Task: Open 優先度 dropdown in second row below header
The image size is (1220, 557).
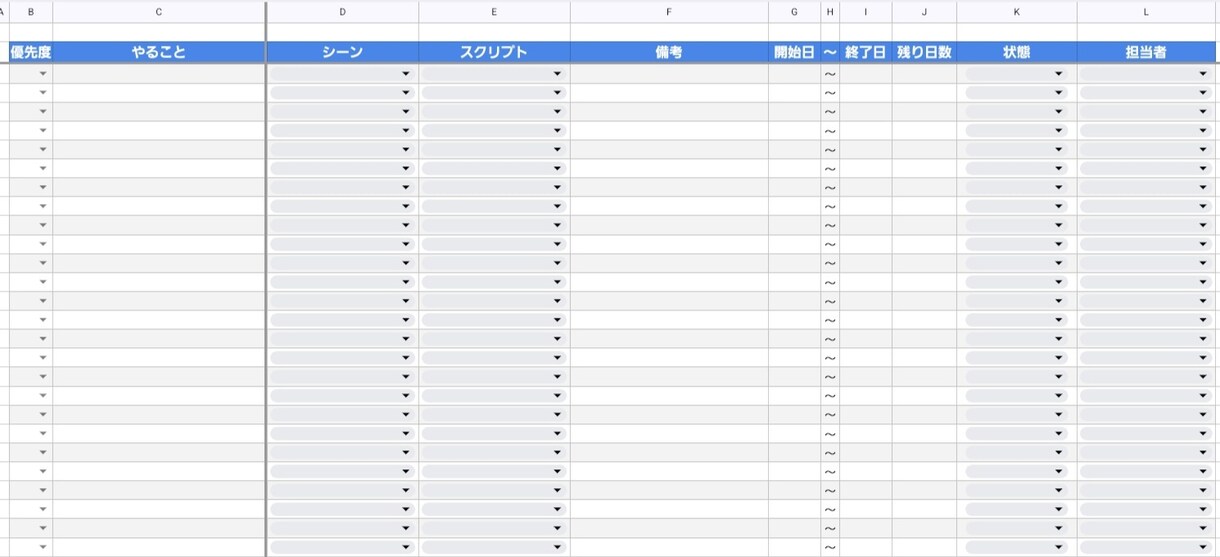Action: (x=43, y=93)
